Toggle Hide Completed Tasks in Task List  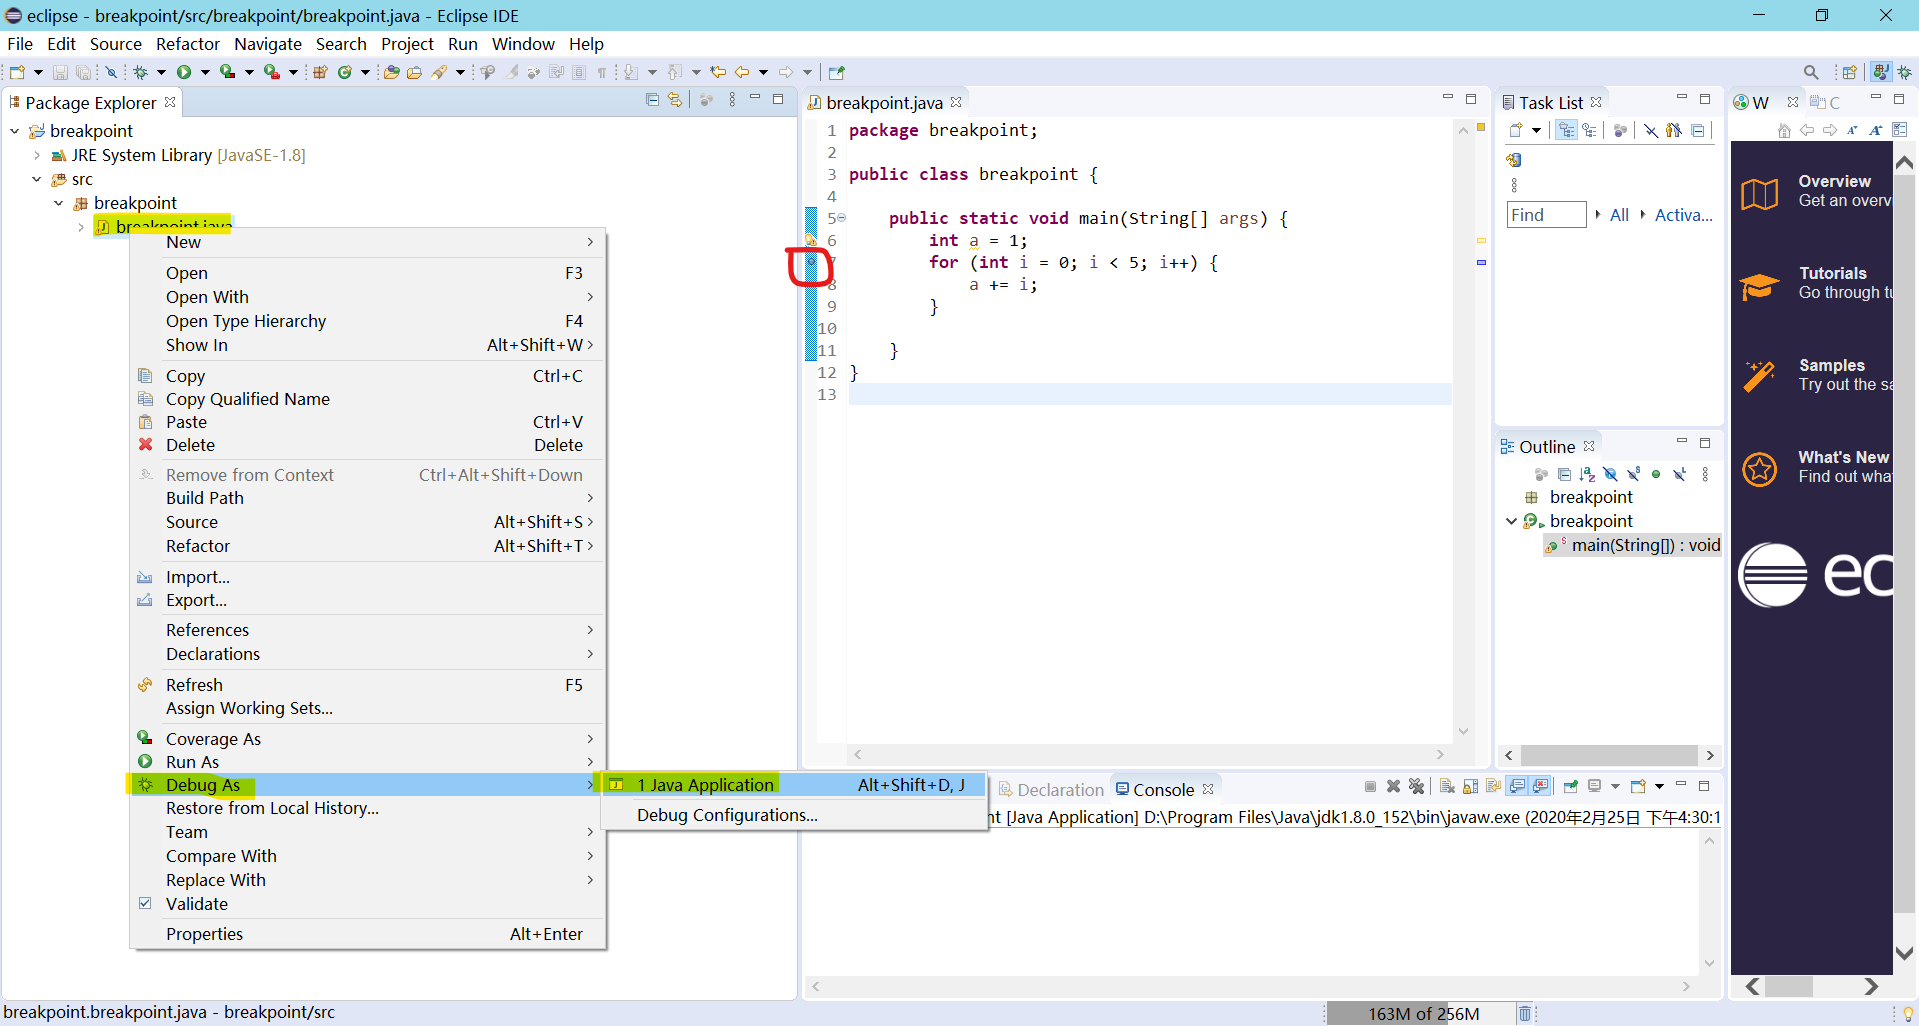tap(1651, 130)
